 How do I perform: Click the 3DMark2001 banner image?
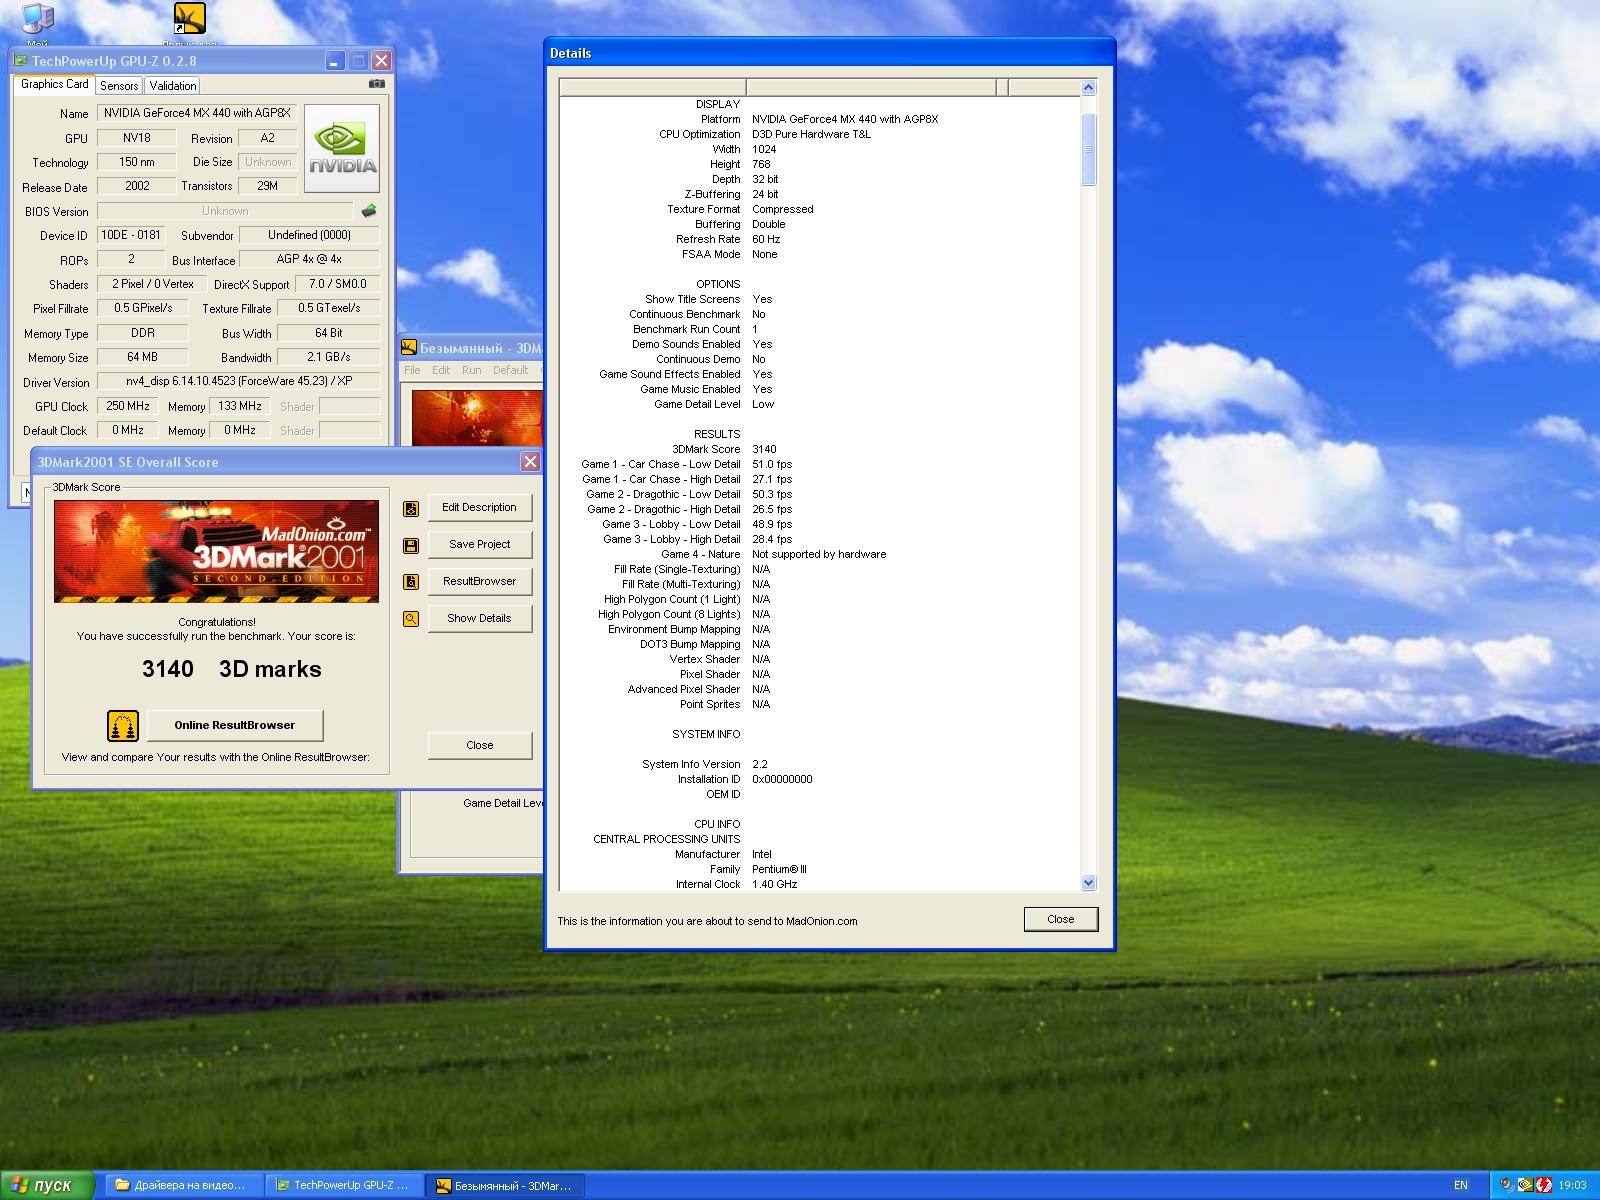click(216, 552)
